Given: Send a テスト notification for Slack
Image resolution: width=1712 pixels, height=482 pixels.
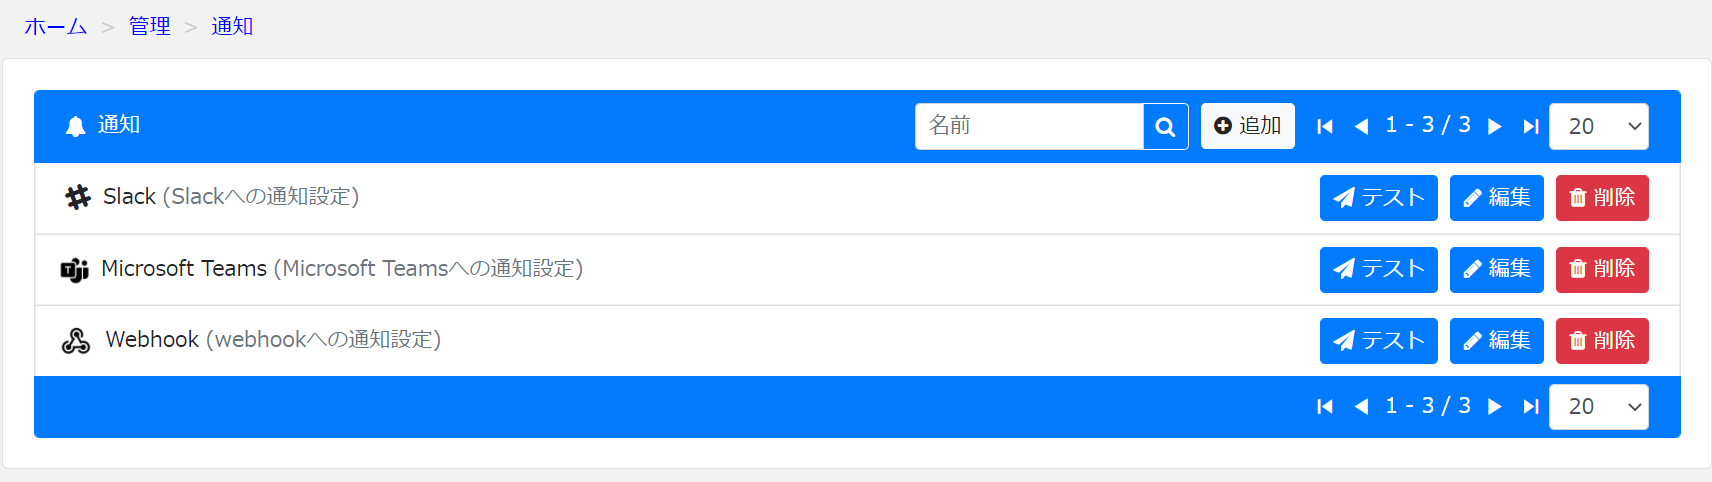Looking at the screenshot, I should 1378,198.
